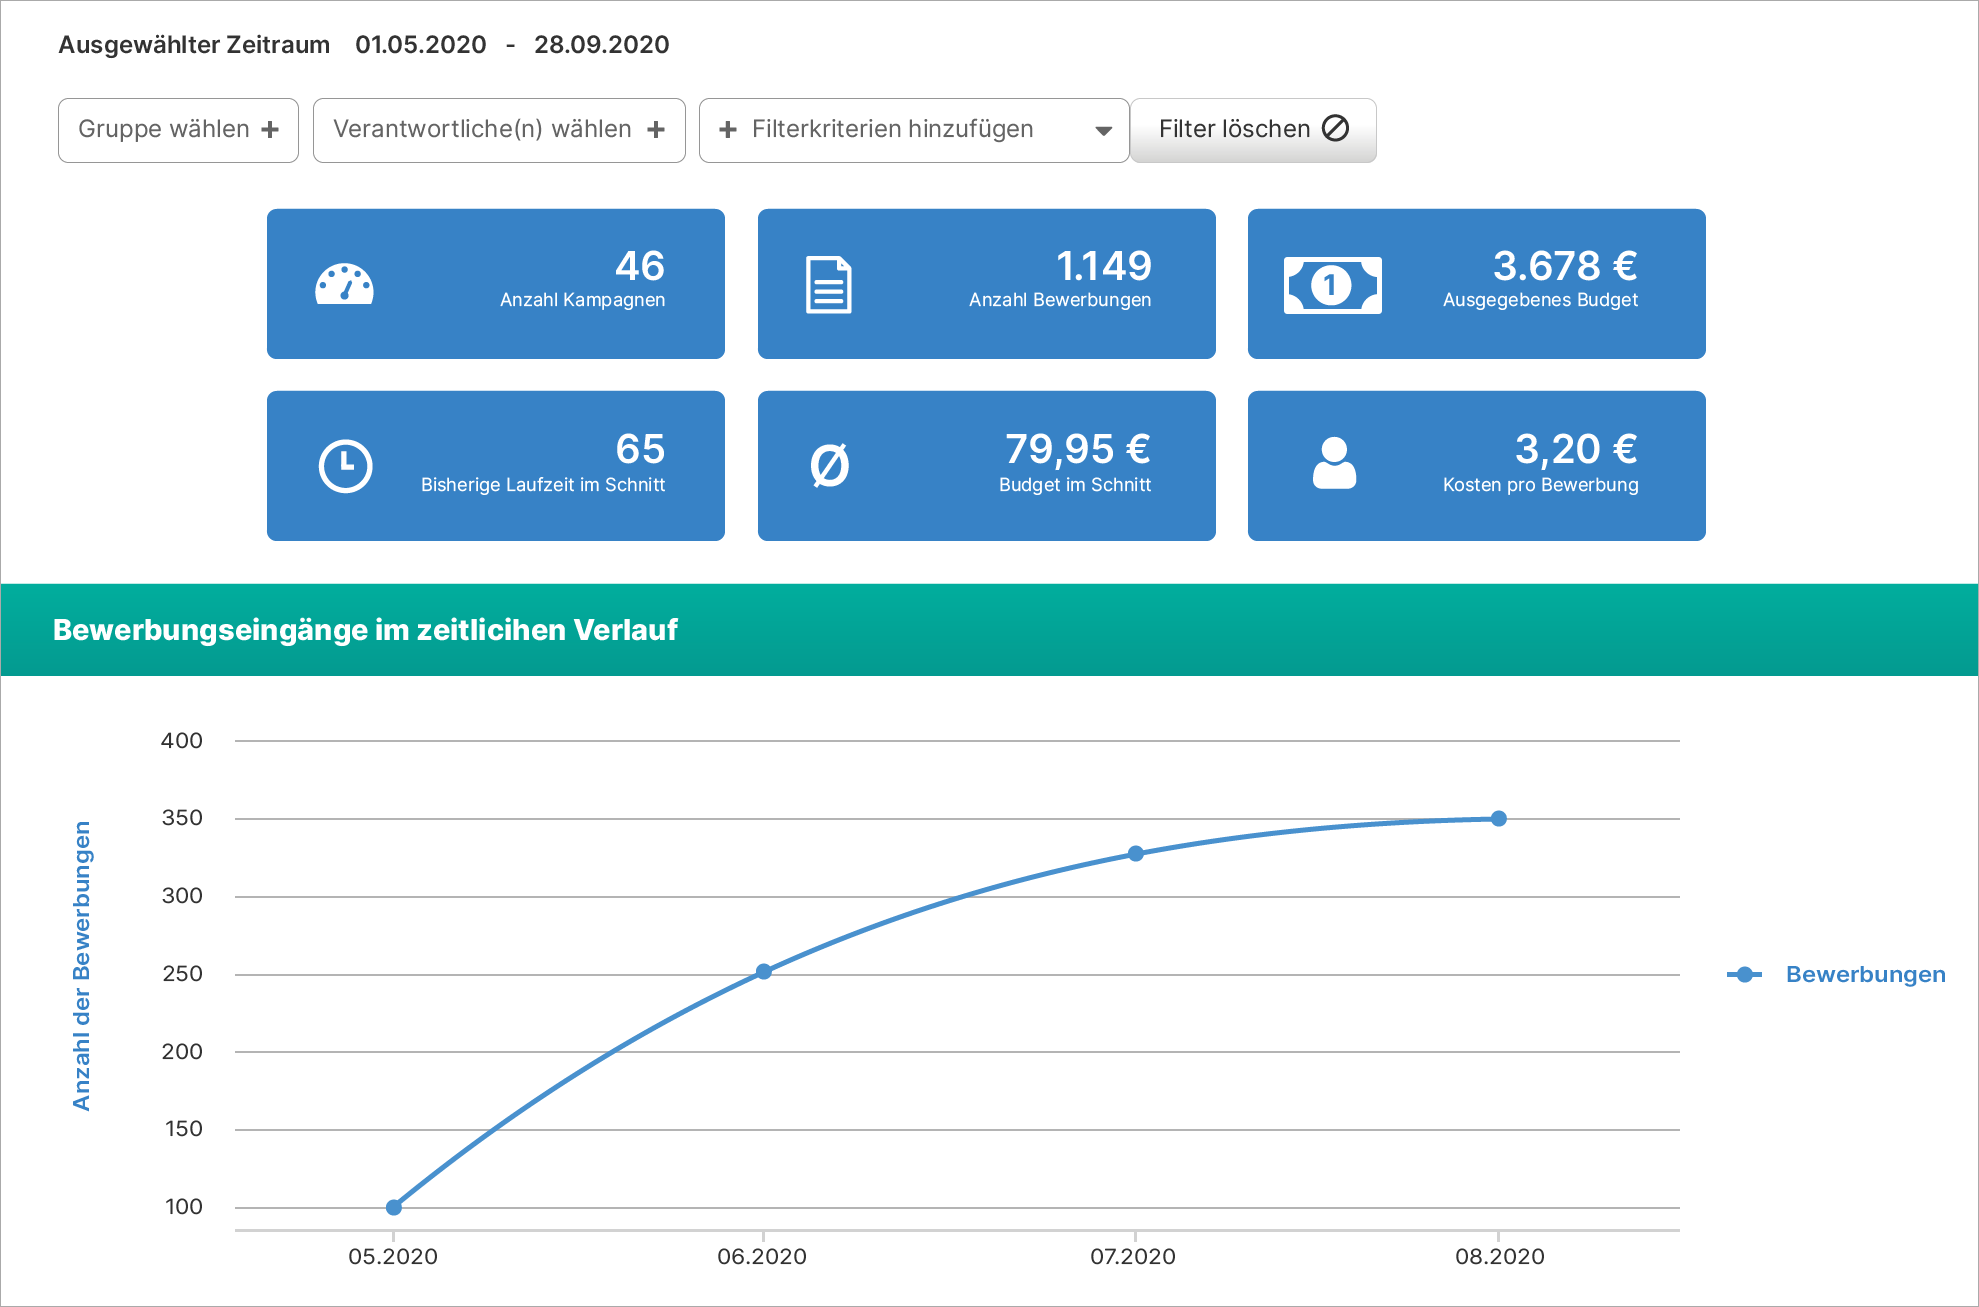Click the document icon in Anzahl Bewerbungen card
Image resolution: width=1979 pixels, height=1307 pixels.
[x=829, y=285]
